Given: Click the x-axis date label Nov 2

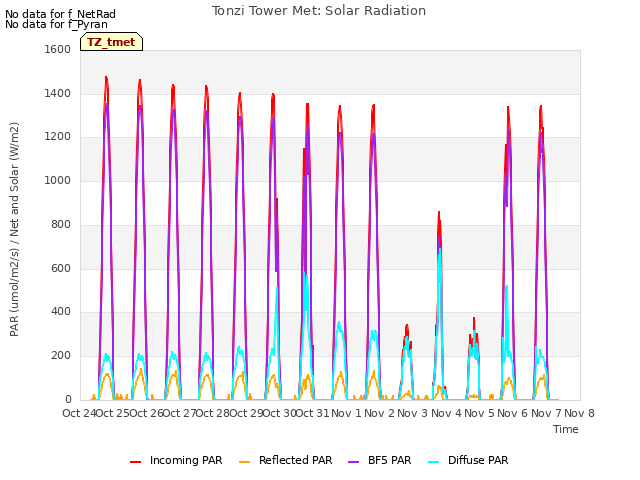Looking at the screenshot, I should 379,413.
